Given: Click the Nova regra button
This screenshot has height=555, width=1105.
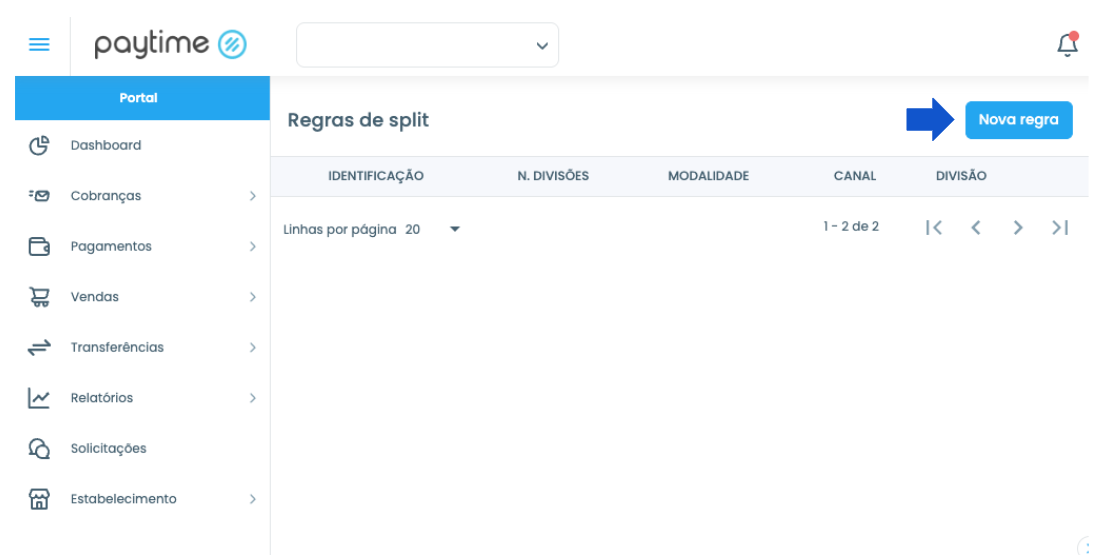Looking at the screenshot, I should pos(1018,120).
